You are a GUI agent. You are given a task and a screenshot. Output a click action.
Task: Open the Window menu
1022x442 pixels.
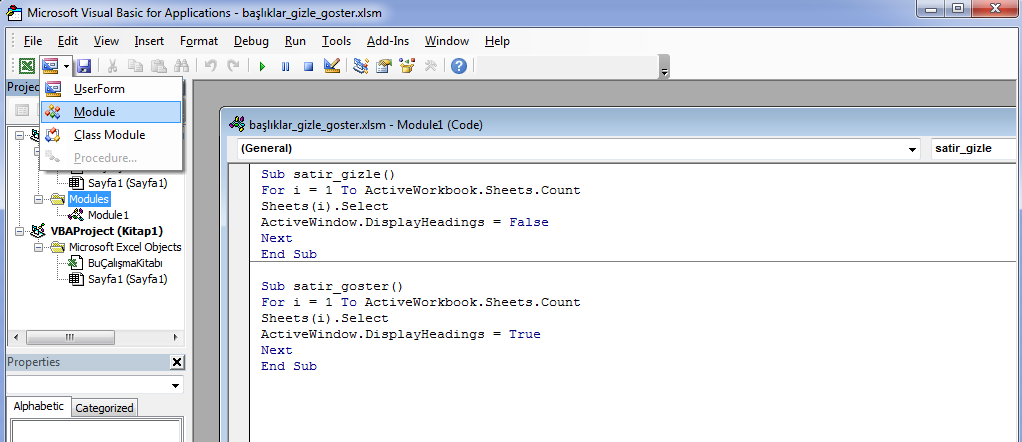tap(446, 41)
